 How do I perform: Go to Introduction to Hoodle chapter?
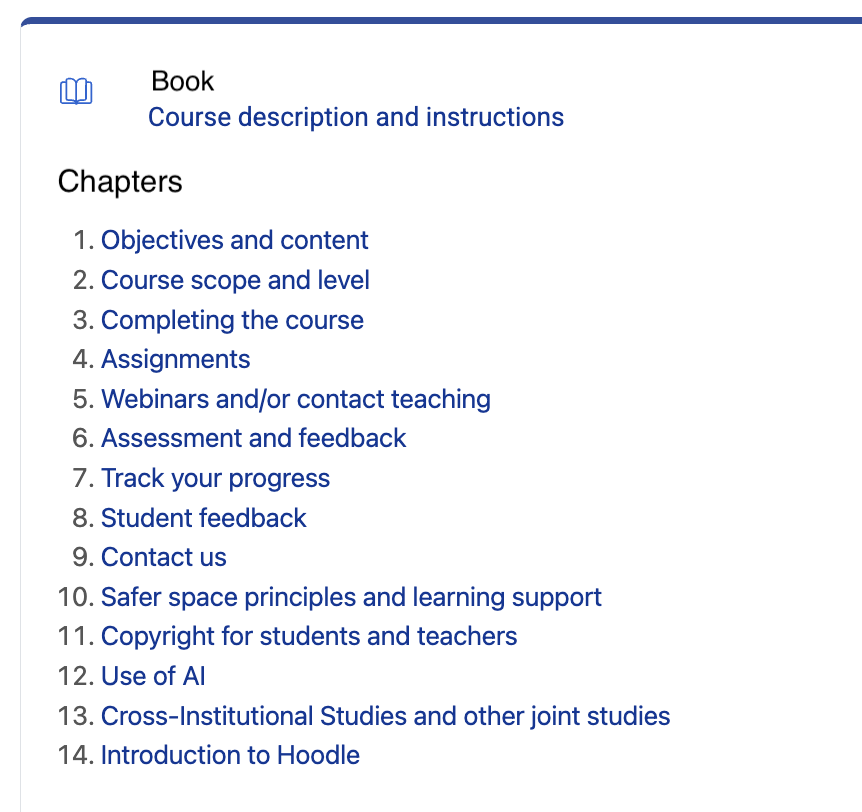coord(230,755)
